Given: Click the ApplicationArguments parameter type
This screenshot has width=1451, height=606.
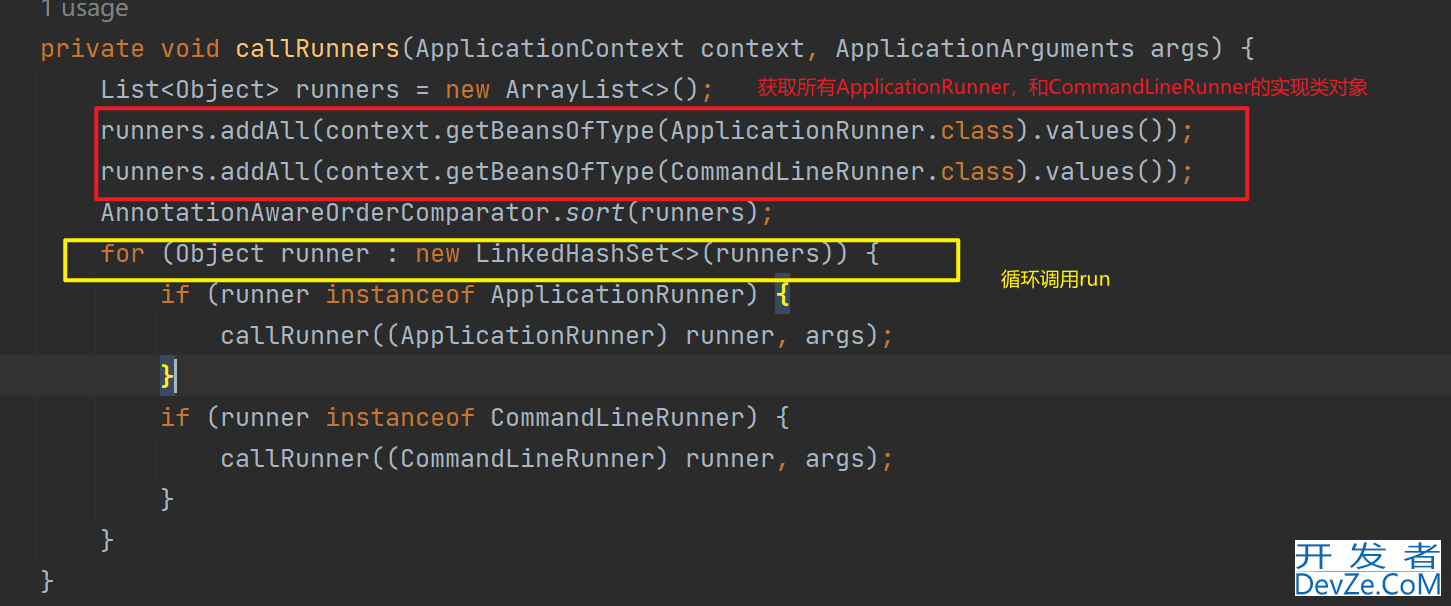Looking at the screenshot, I should (x=984, y=48).
